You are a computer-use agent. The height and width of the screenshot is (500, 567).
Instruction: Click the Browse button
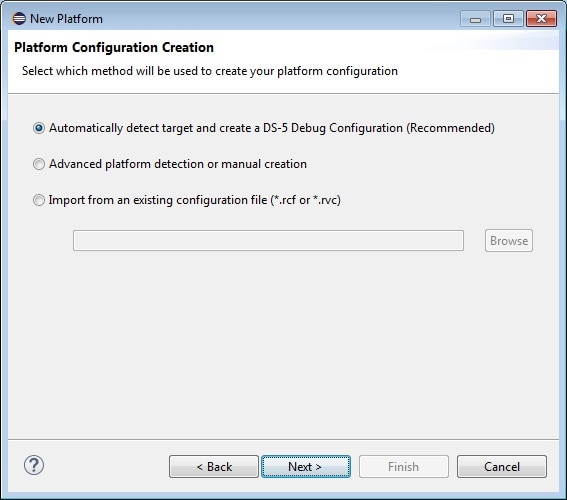509,240
